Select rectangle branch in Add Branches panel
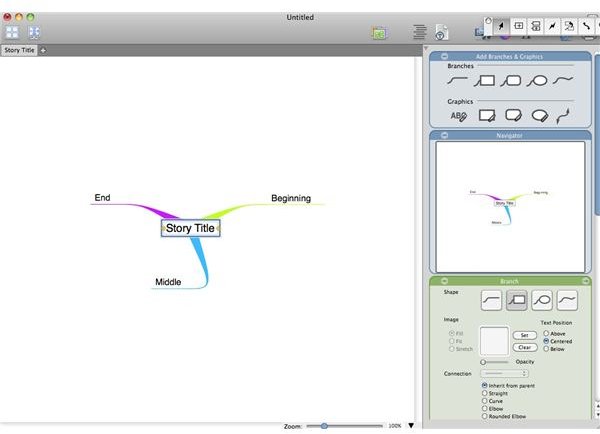 point(484,81)
